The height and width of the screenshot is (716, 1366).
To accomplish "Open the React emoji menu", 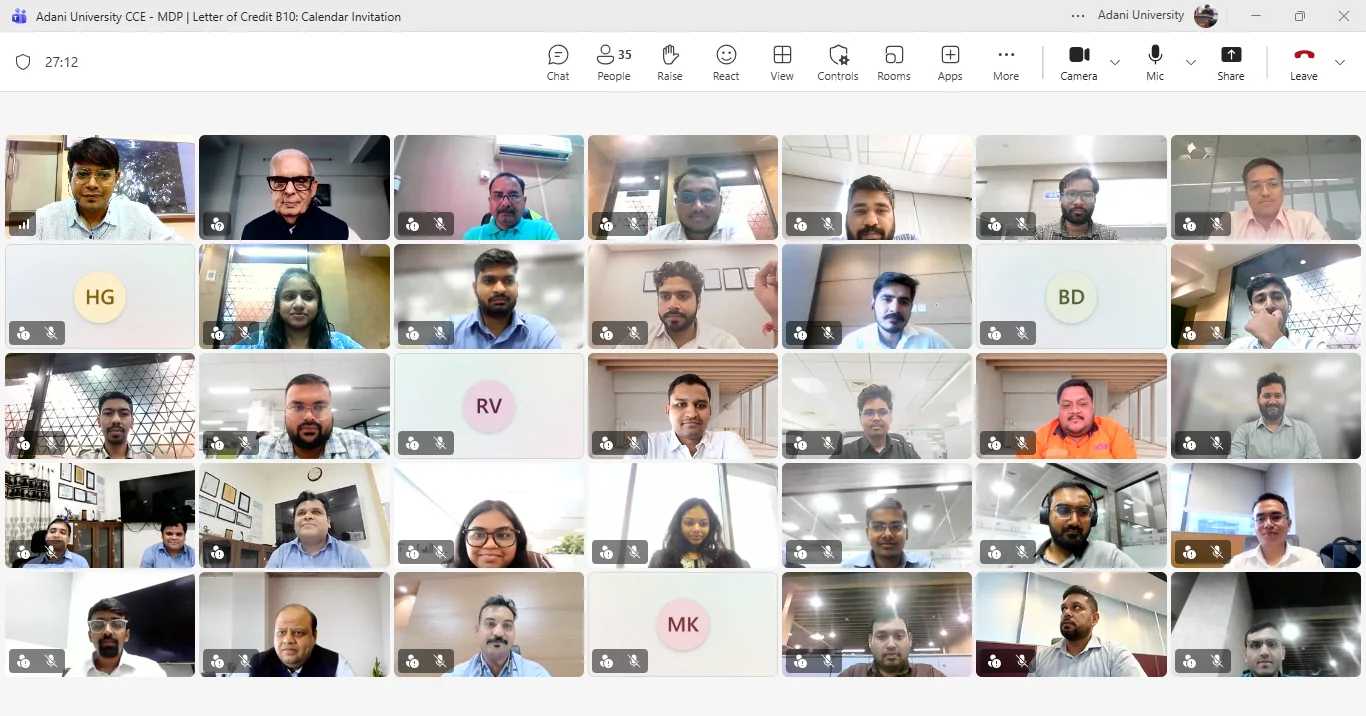I will (726, 62).
